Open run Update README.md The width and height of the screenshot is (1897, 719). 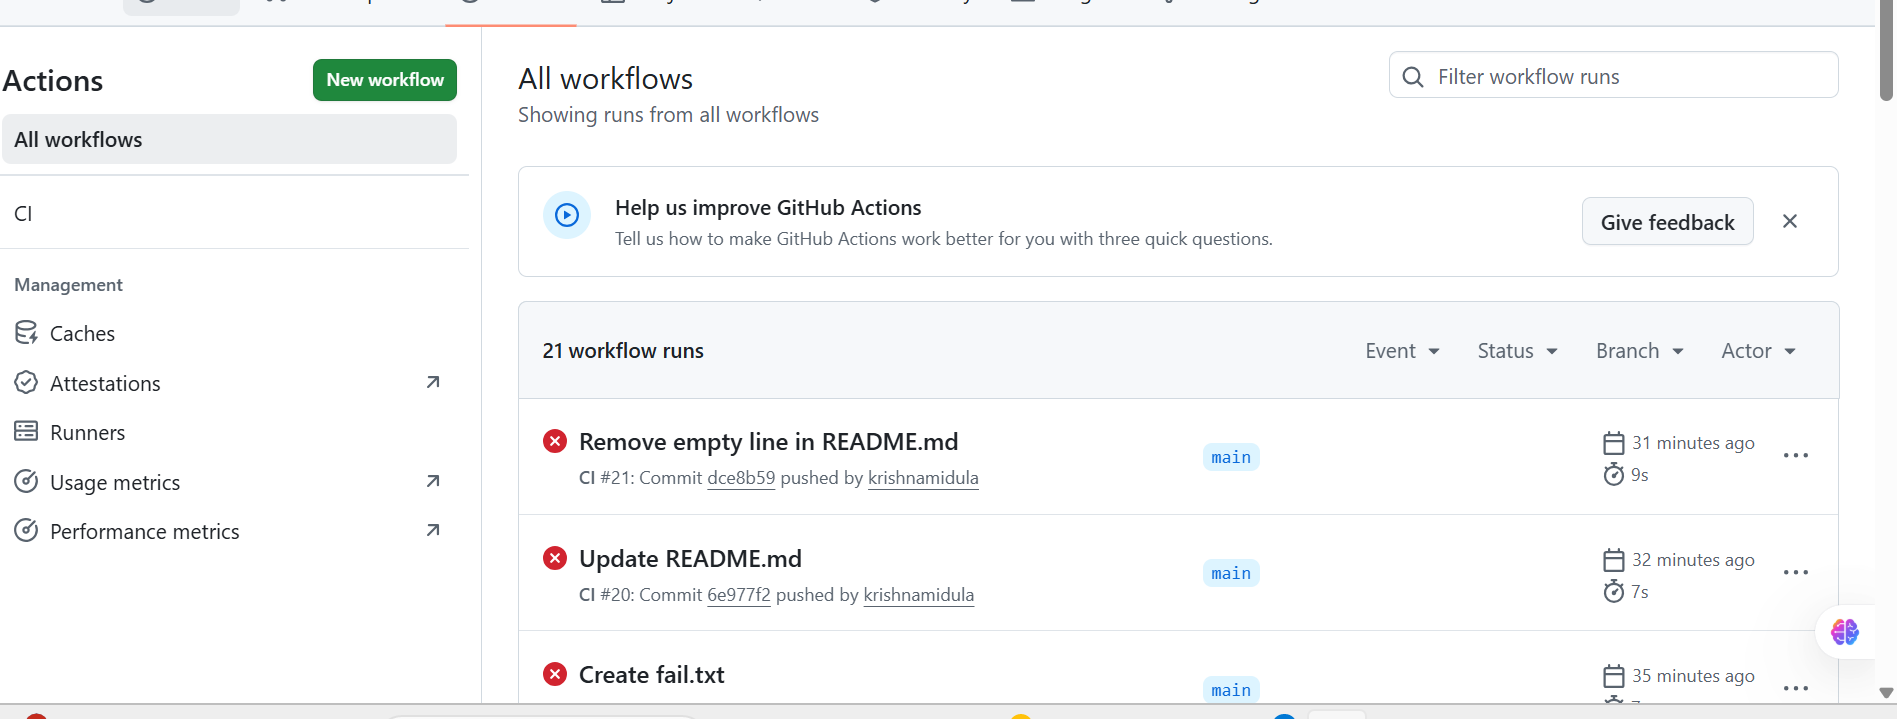pyautogui.click(x=690, y=559)
